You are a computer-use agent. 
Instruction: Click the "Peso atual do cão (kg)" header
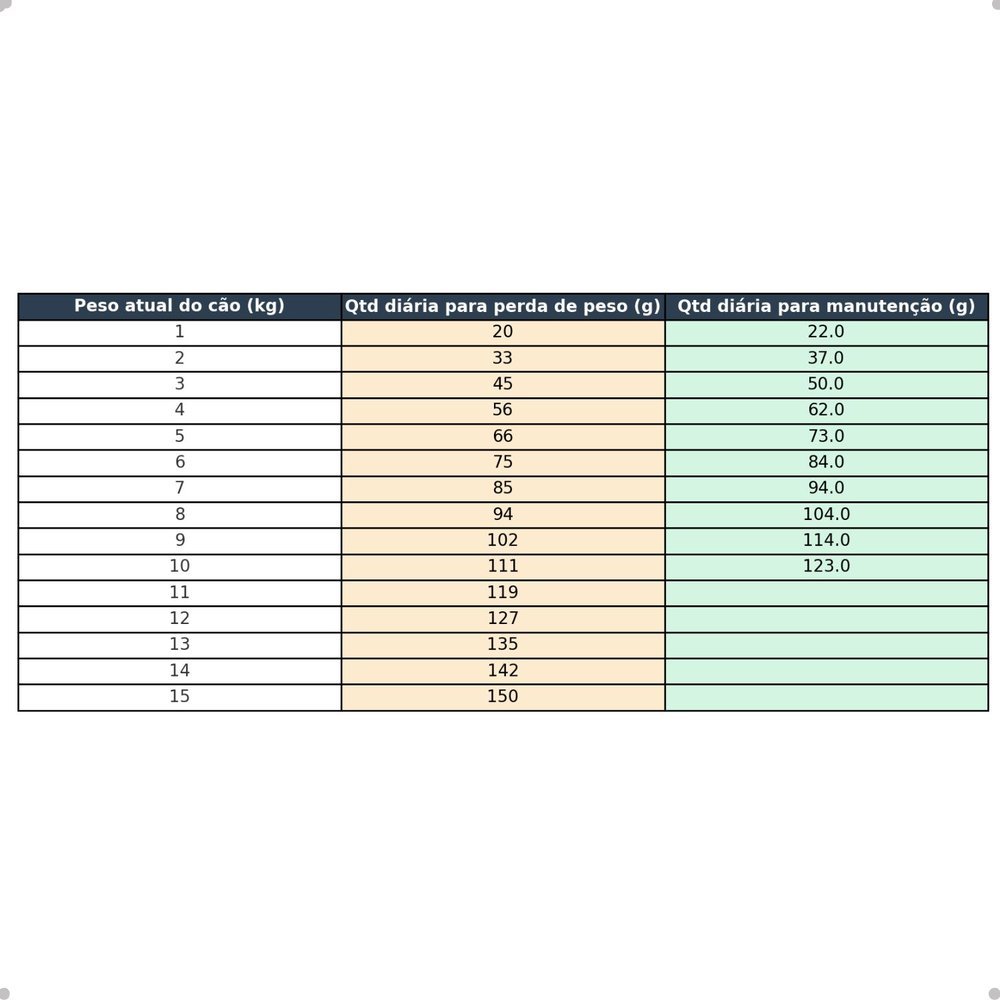click(179, 306)
